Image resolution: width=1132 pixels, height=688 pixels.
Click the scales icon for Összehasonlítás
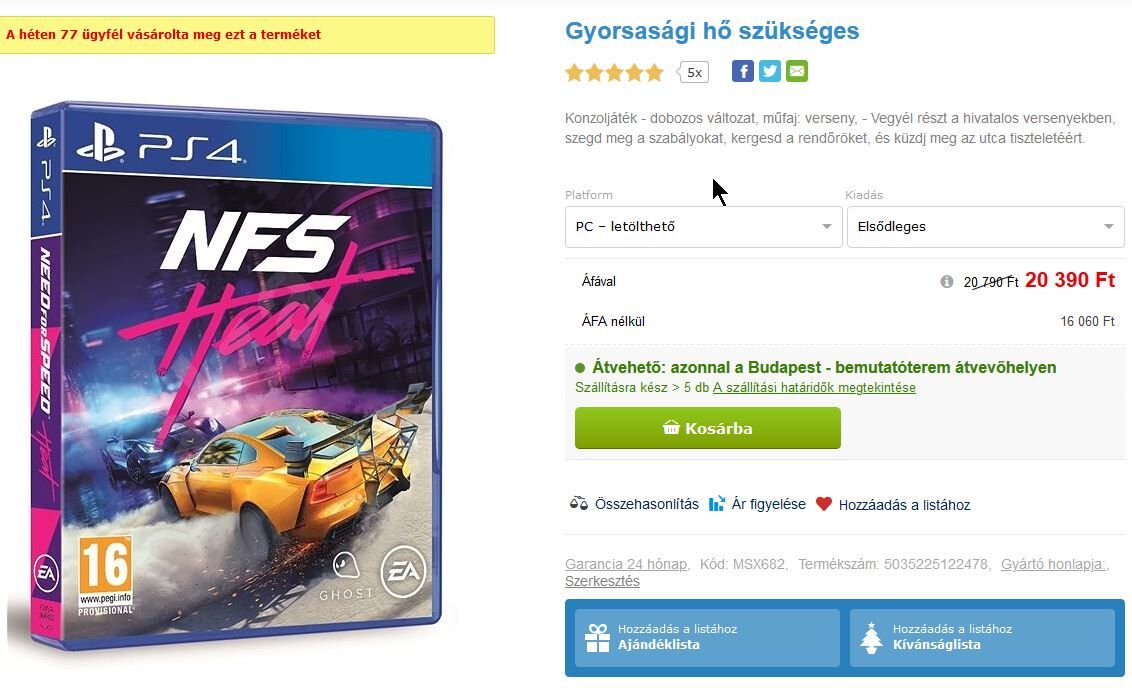pyautogui.click(x=578, y=503)
